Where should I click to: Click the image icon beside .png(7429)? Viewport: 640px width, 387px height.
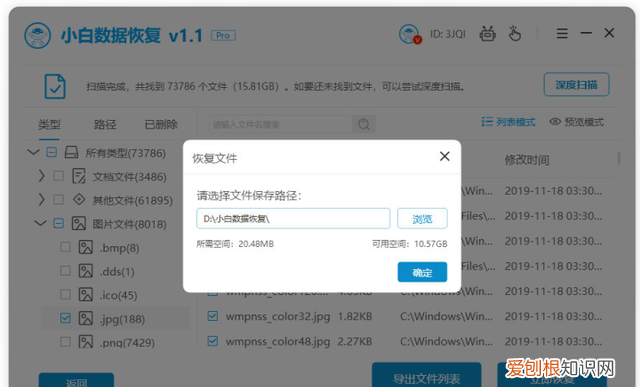click(x=86, y=342)
